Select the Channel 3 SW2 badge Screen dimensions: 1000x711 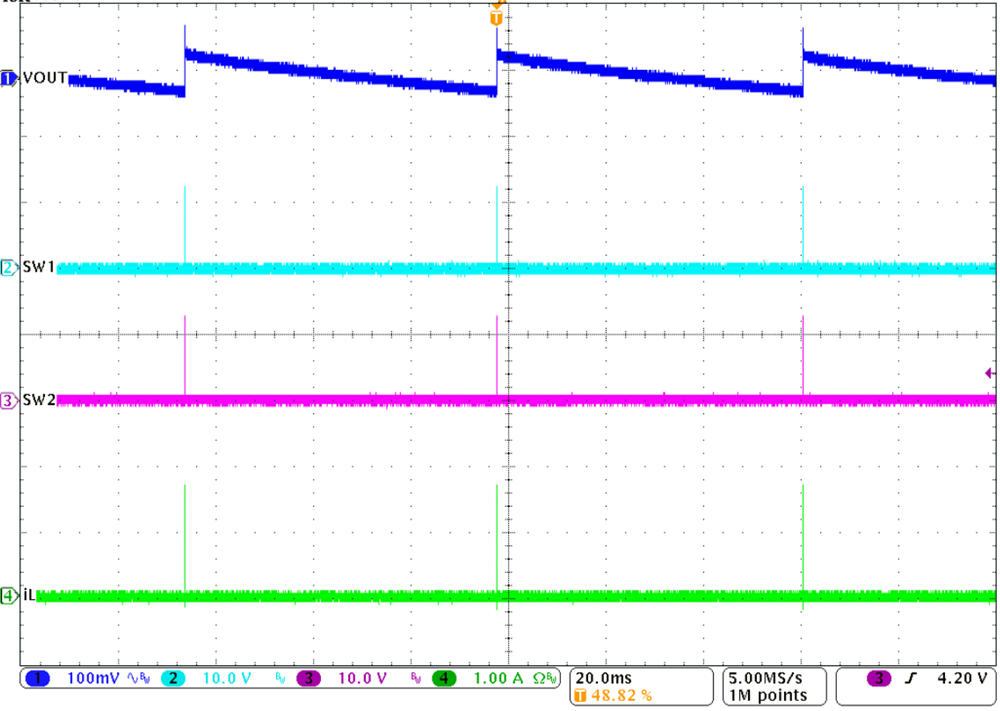point(8,400)
